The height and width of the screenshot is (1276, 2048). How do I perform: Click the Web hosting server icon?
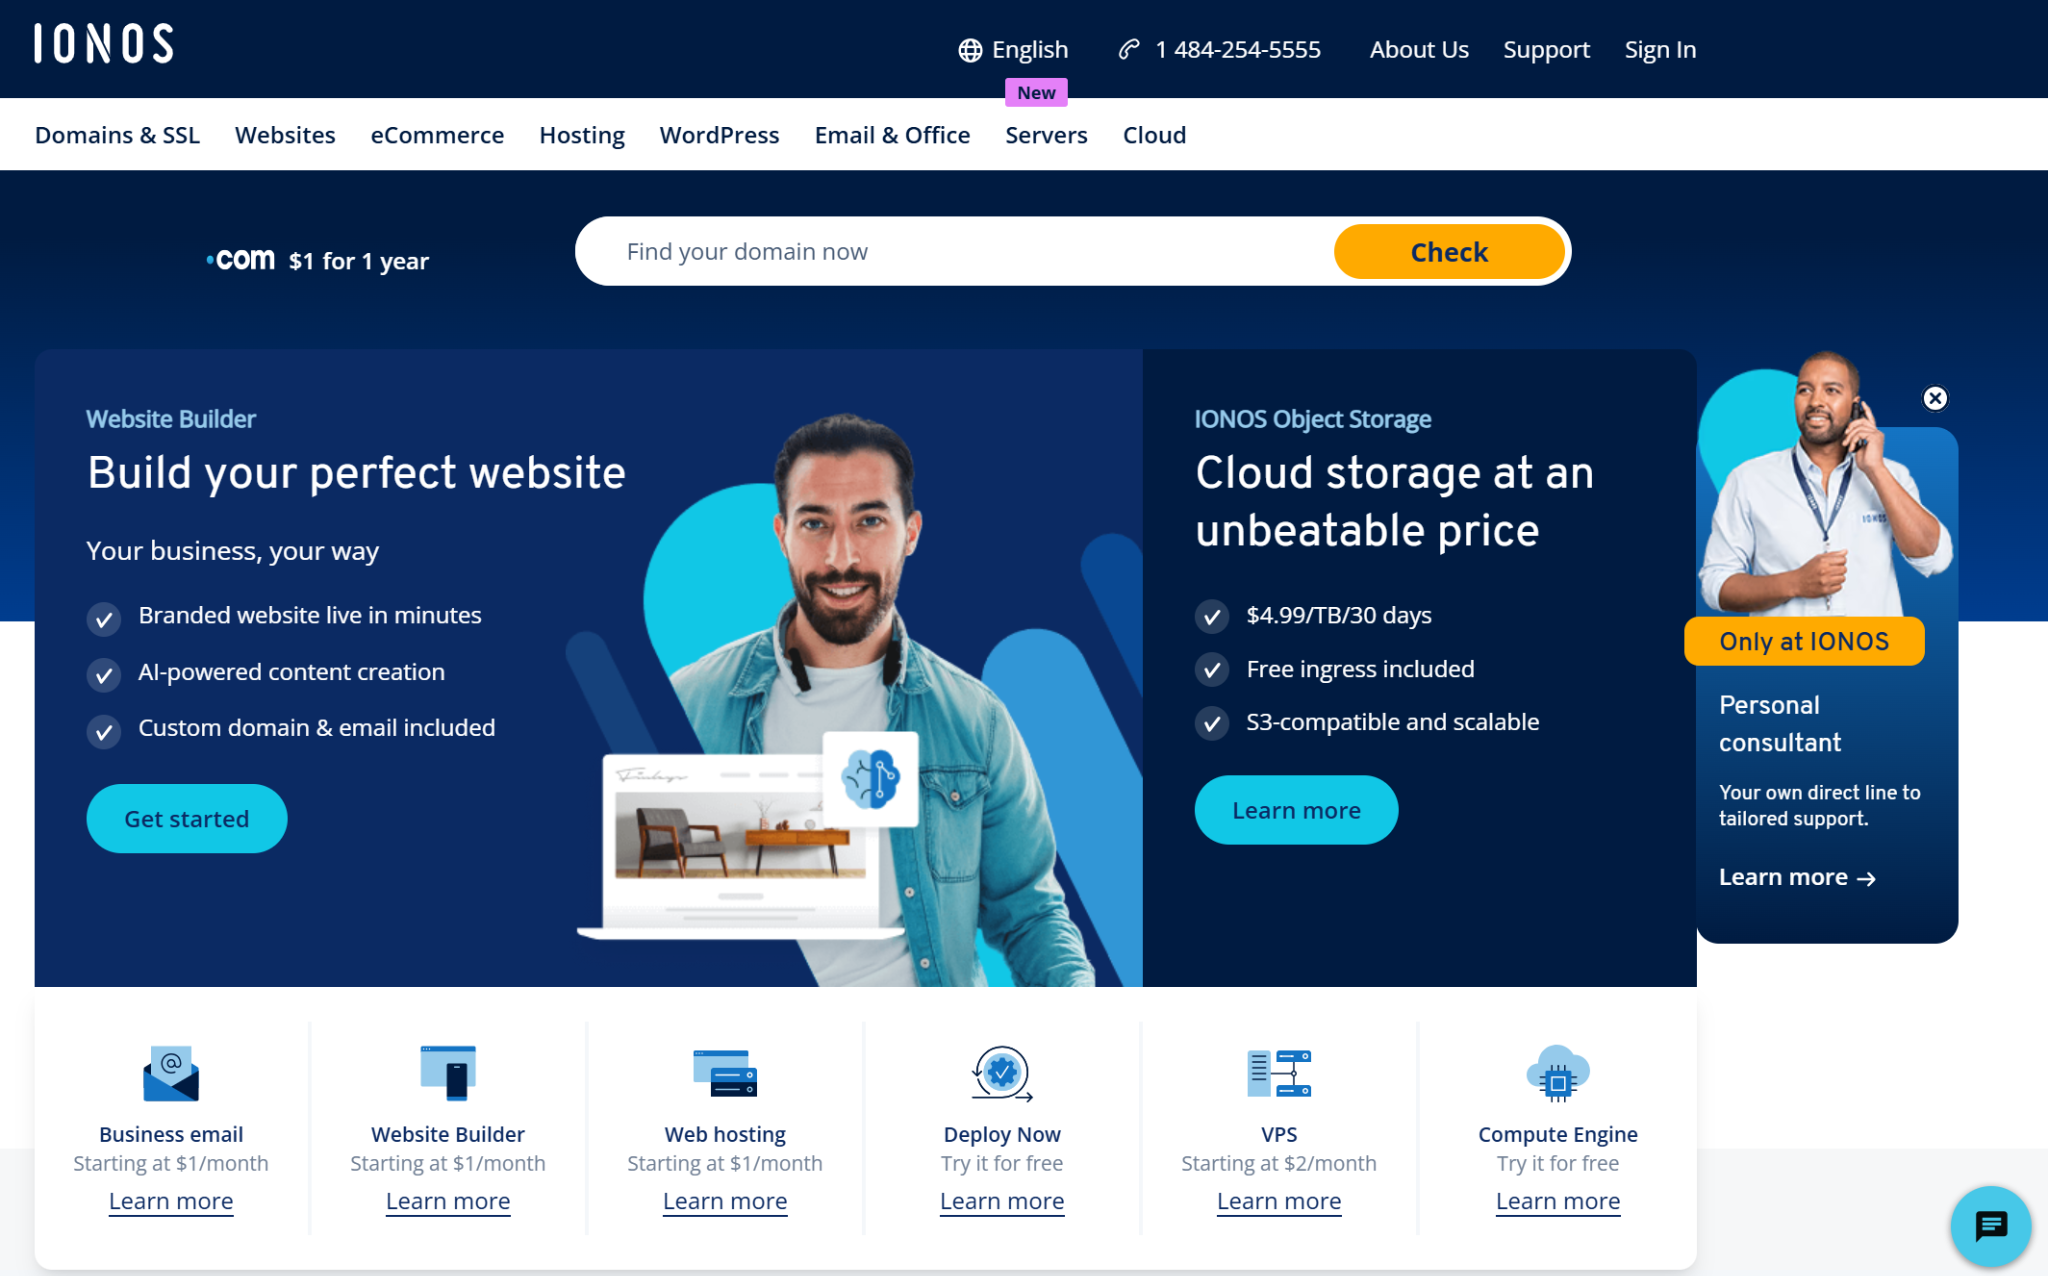(x=725, y=1073)
